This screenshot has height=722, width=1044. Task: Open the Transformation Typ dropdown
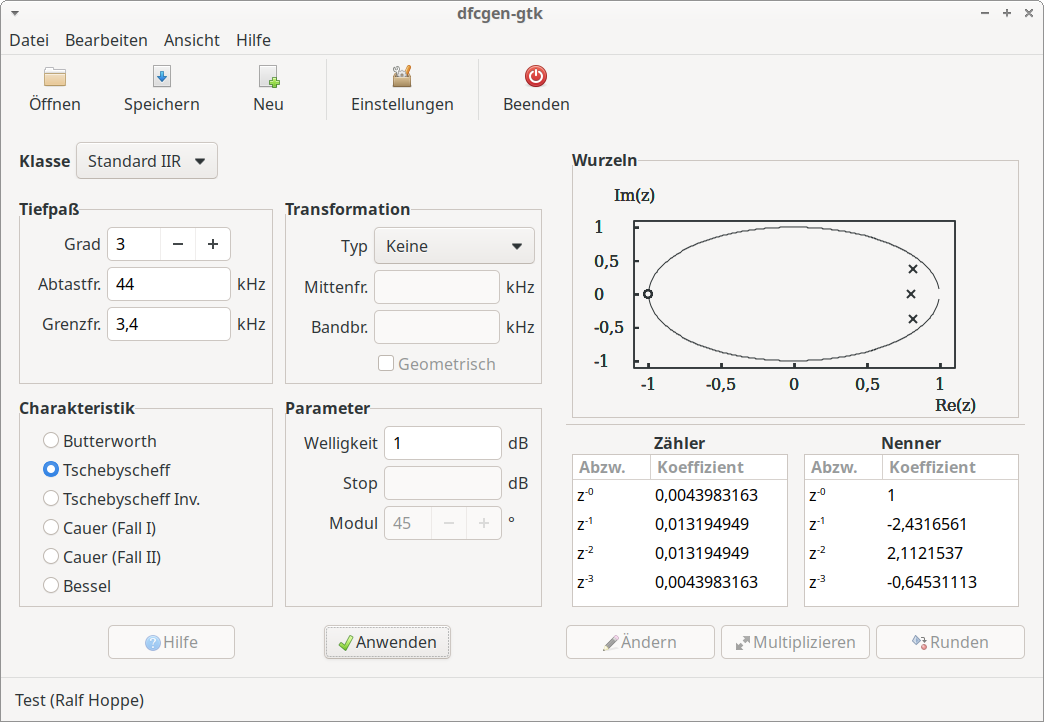click(x=454, y=246)
